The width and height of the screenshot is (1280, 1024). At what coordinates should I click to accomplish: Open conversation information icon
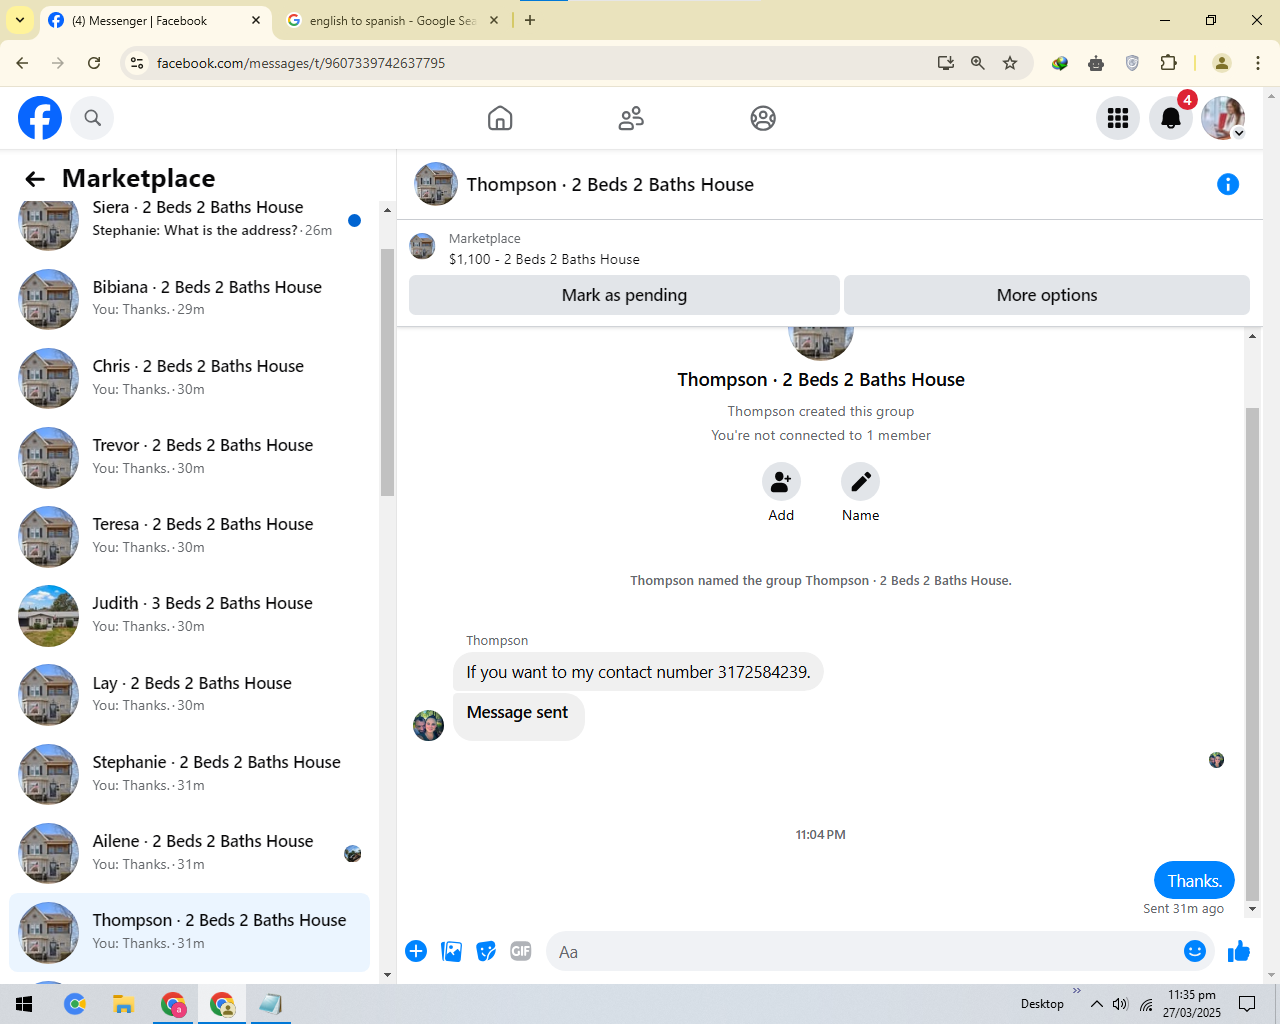coord(1227,184)
